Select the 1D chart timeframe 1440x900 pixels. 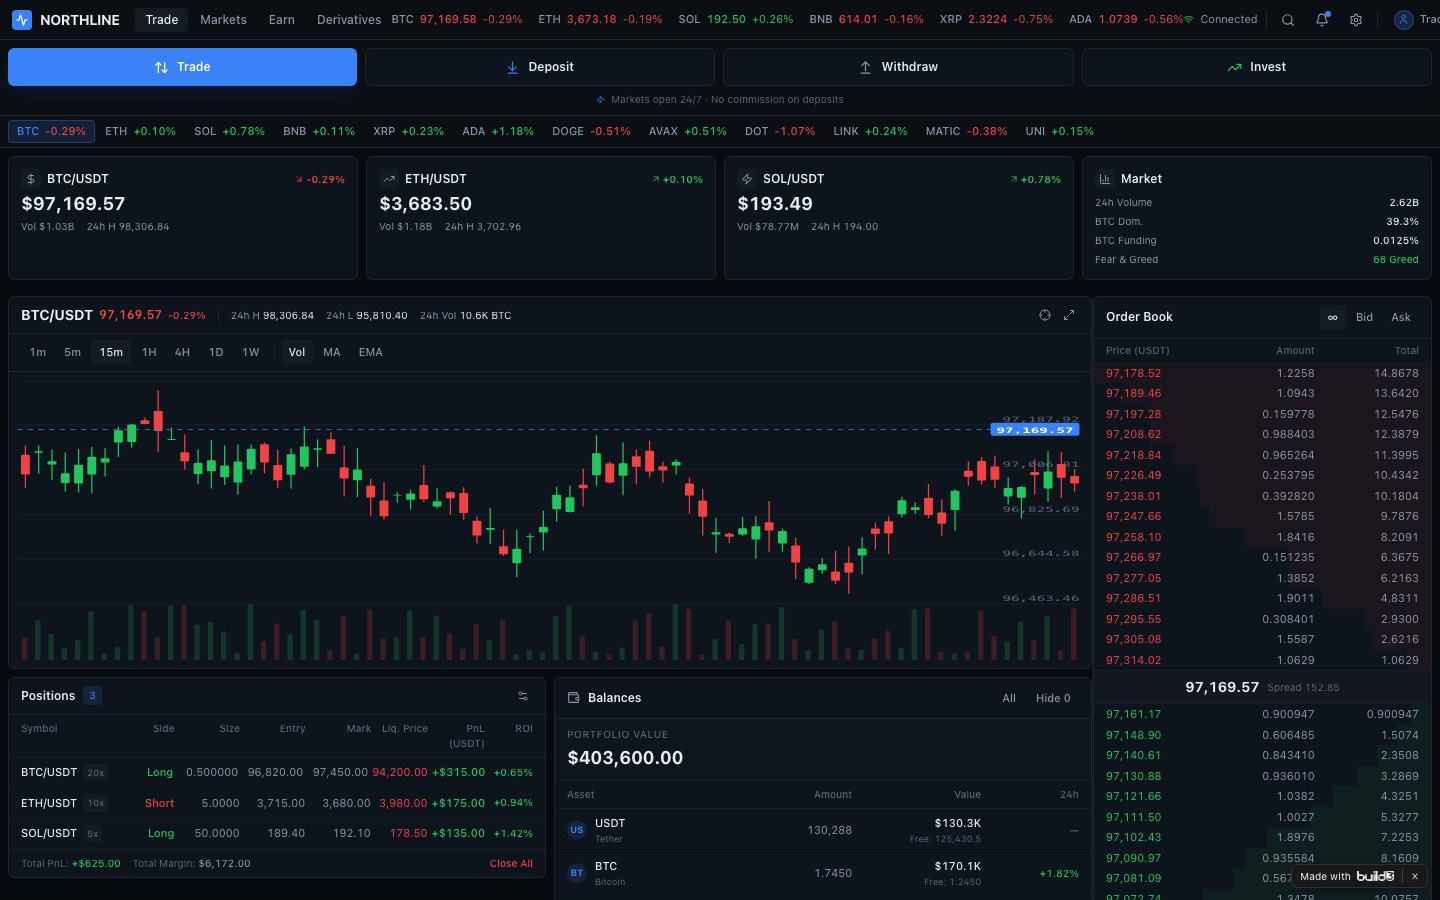[216, 352]
